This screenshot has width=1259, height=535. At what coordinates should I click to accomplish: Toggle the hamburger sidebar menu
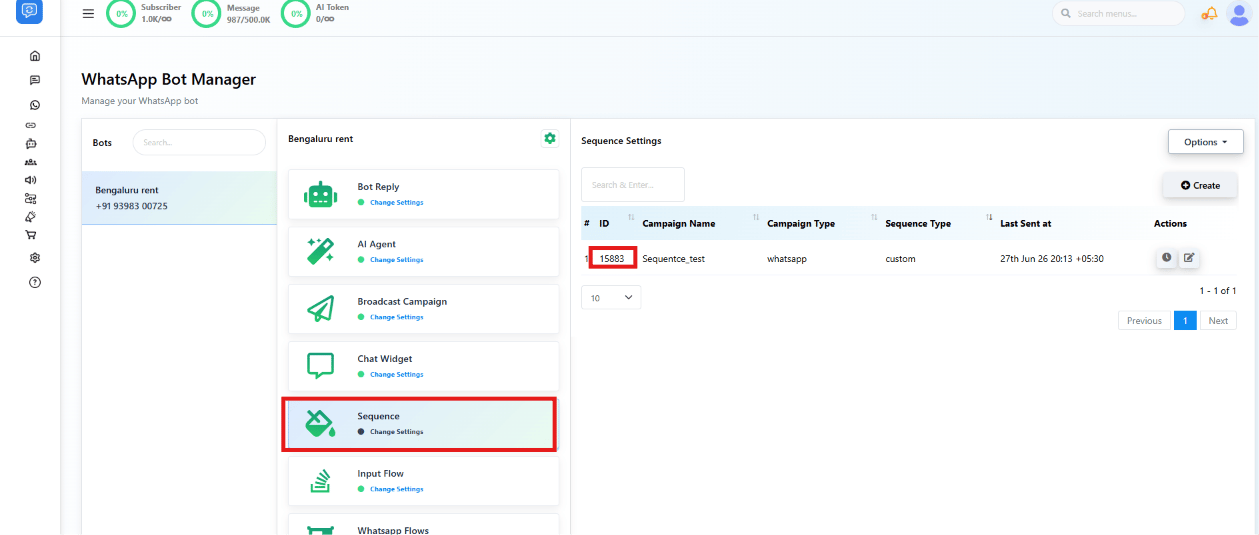(88, 13)
